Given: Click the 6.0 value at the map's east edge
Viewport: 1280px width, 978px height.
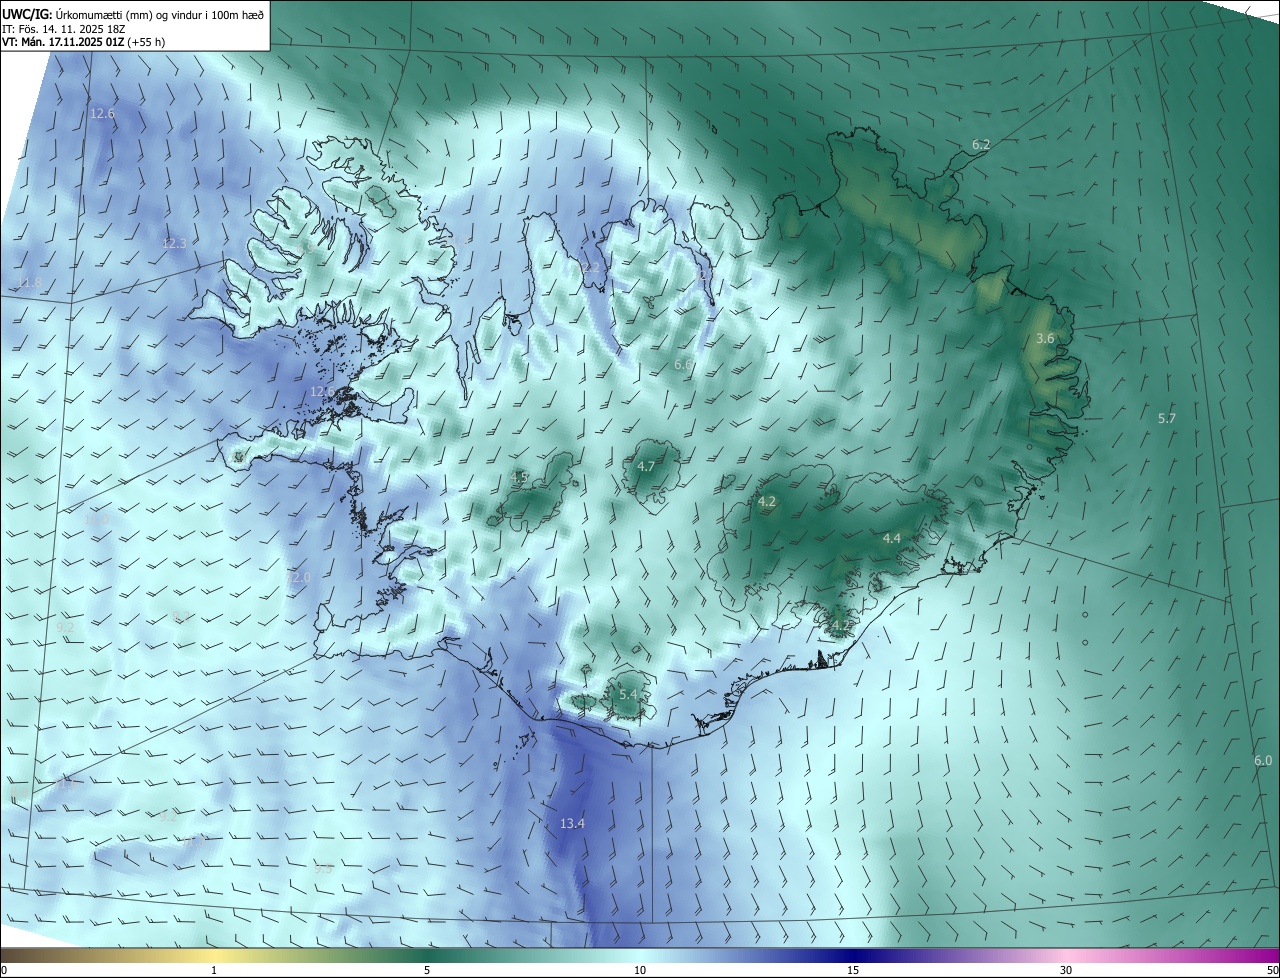Looking at the screenshot, I should [x=1263, y=761].
